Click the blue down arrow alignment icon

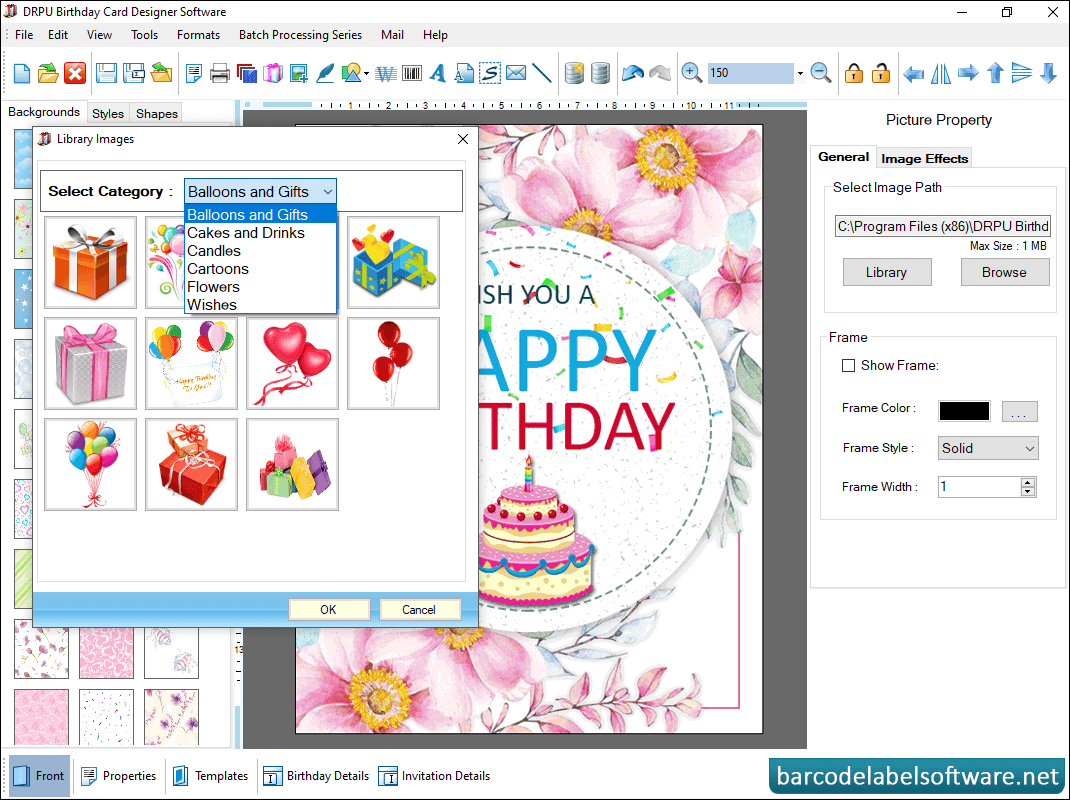click(x=1049, y=73)
